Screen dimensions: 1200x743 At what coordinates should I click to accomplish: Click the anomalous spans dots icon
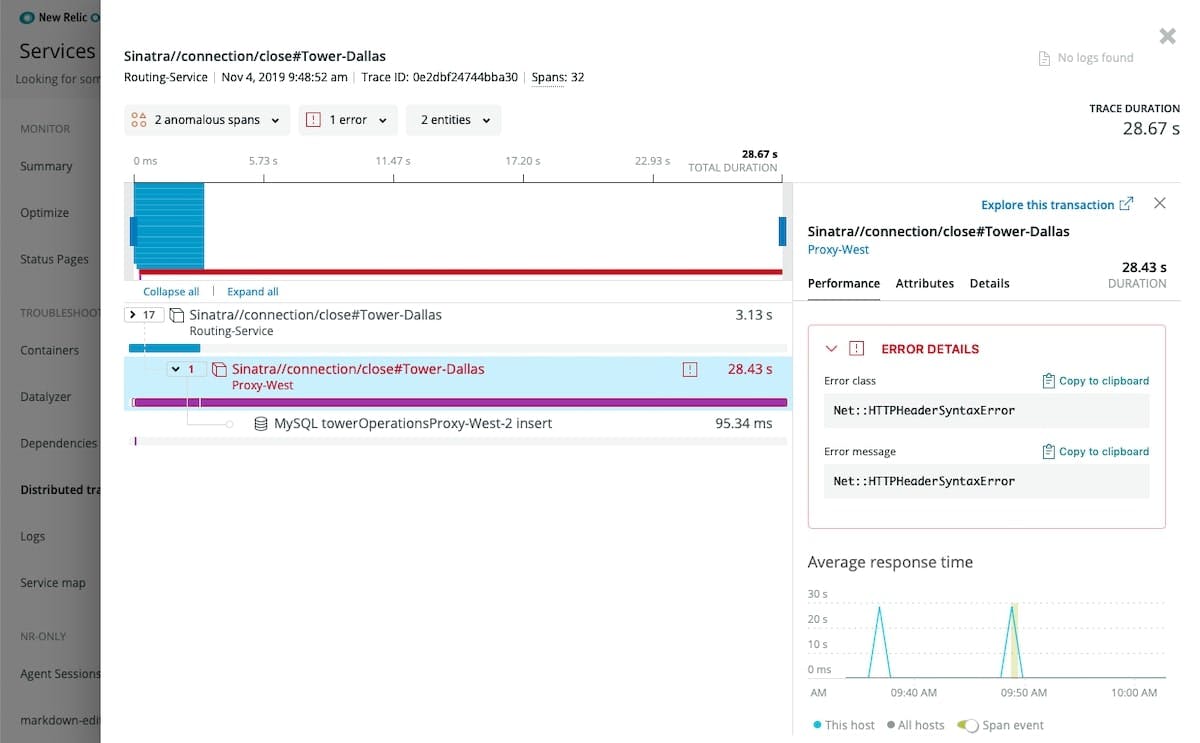point(139,120)
